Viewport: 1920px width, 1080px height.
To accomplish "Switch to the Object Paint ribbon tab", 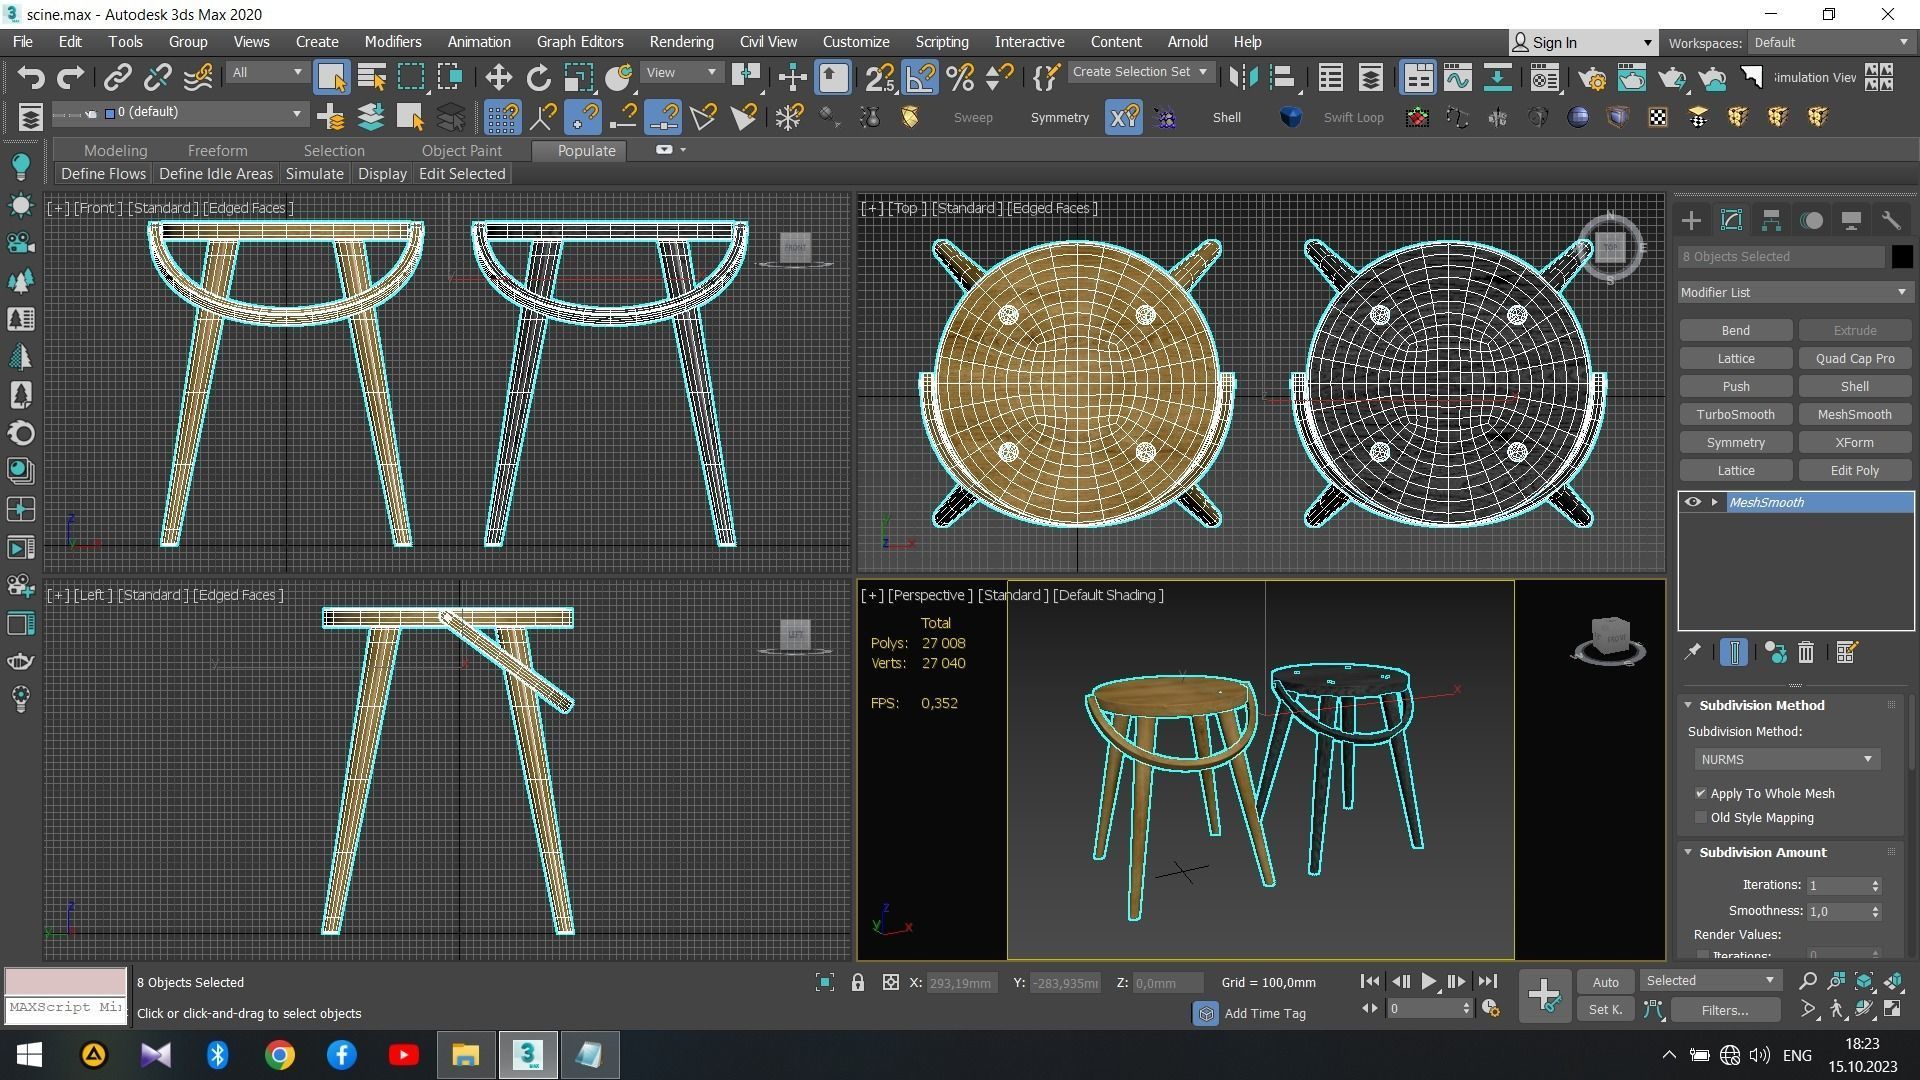I will click(x=461, y=150).
